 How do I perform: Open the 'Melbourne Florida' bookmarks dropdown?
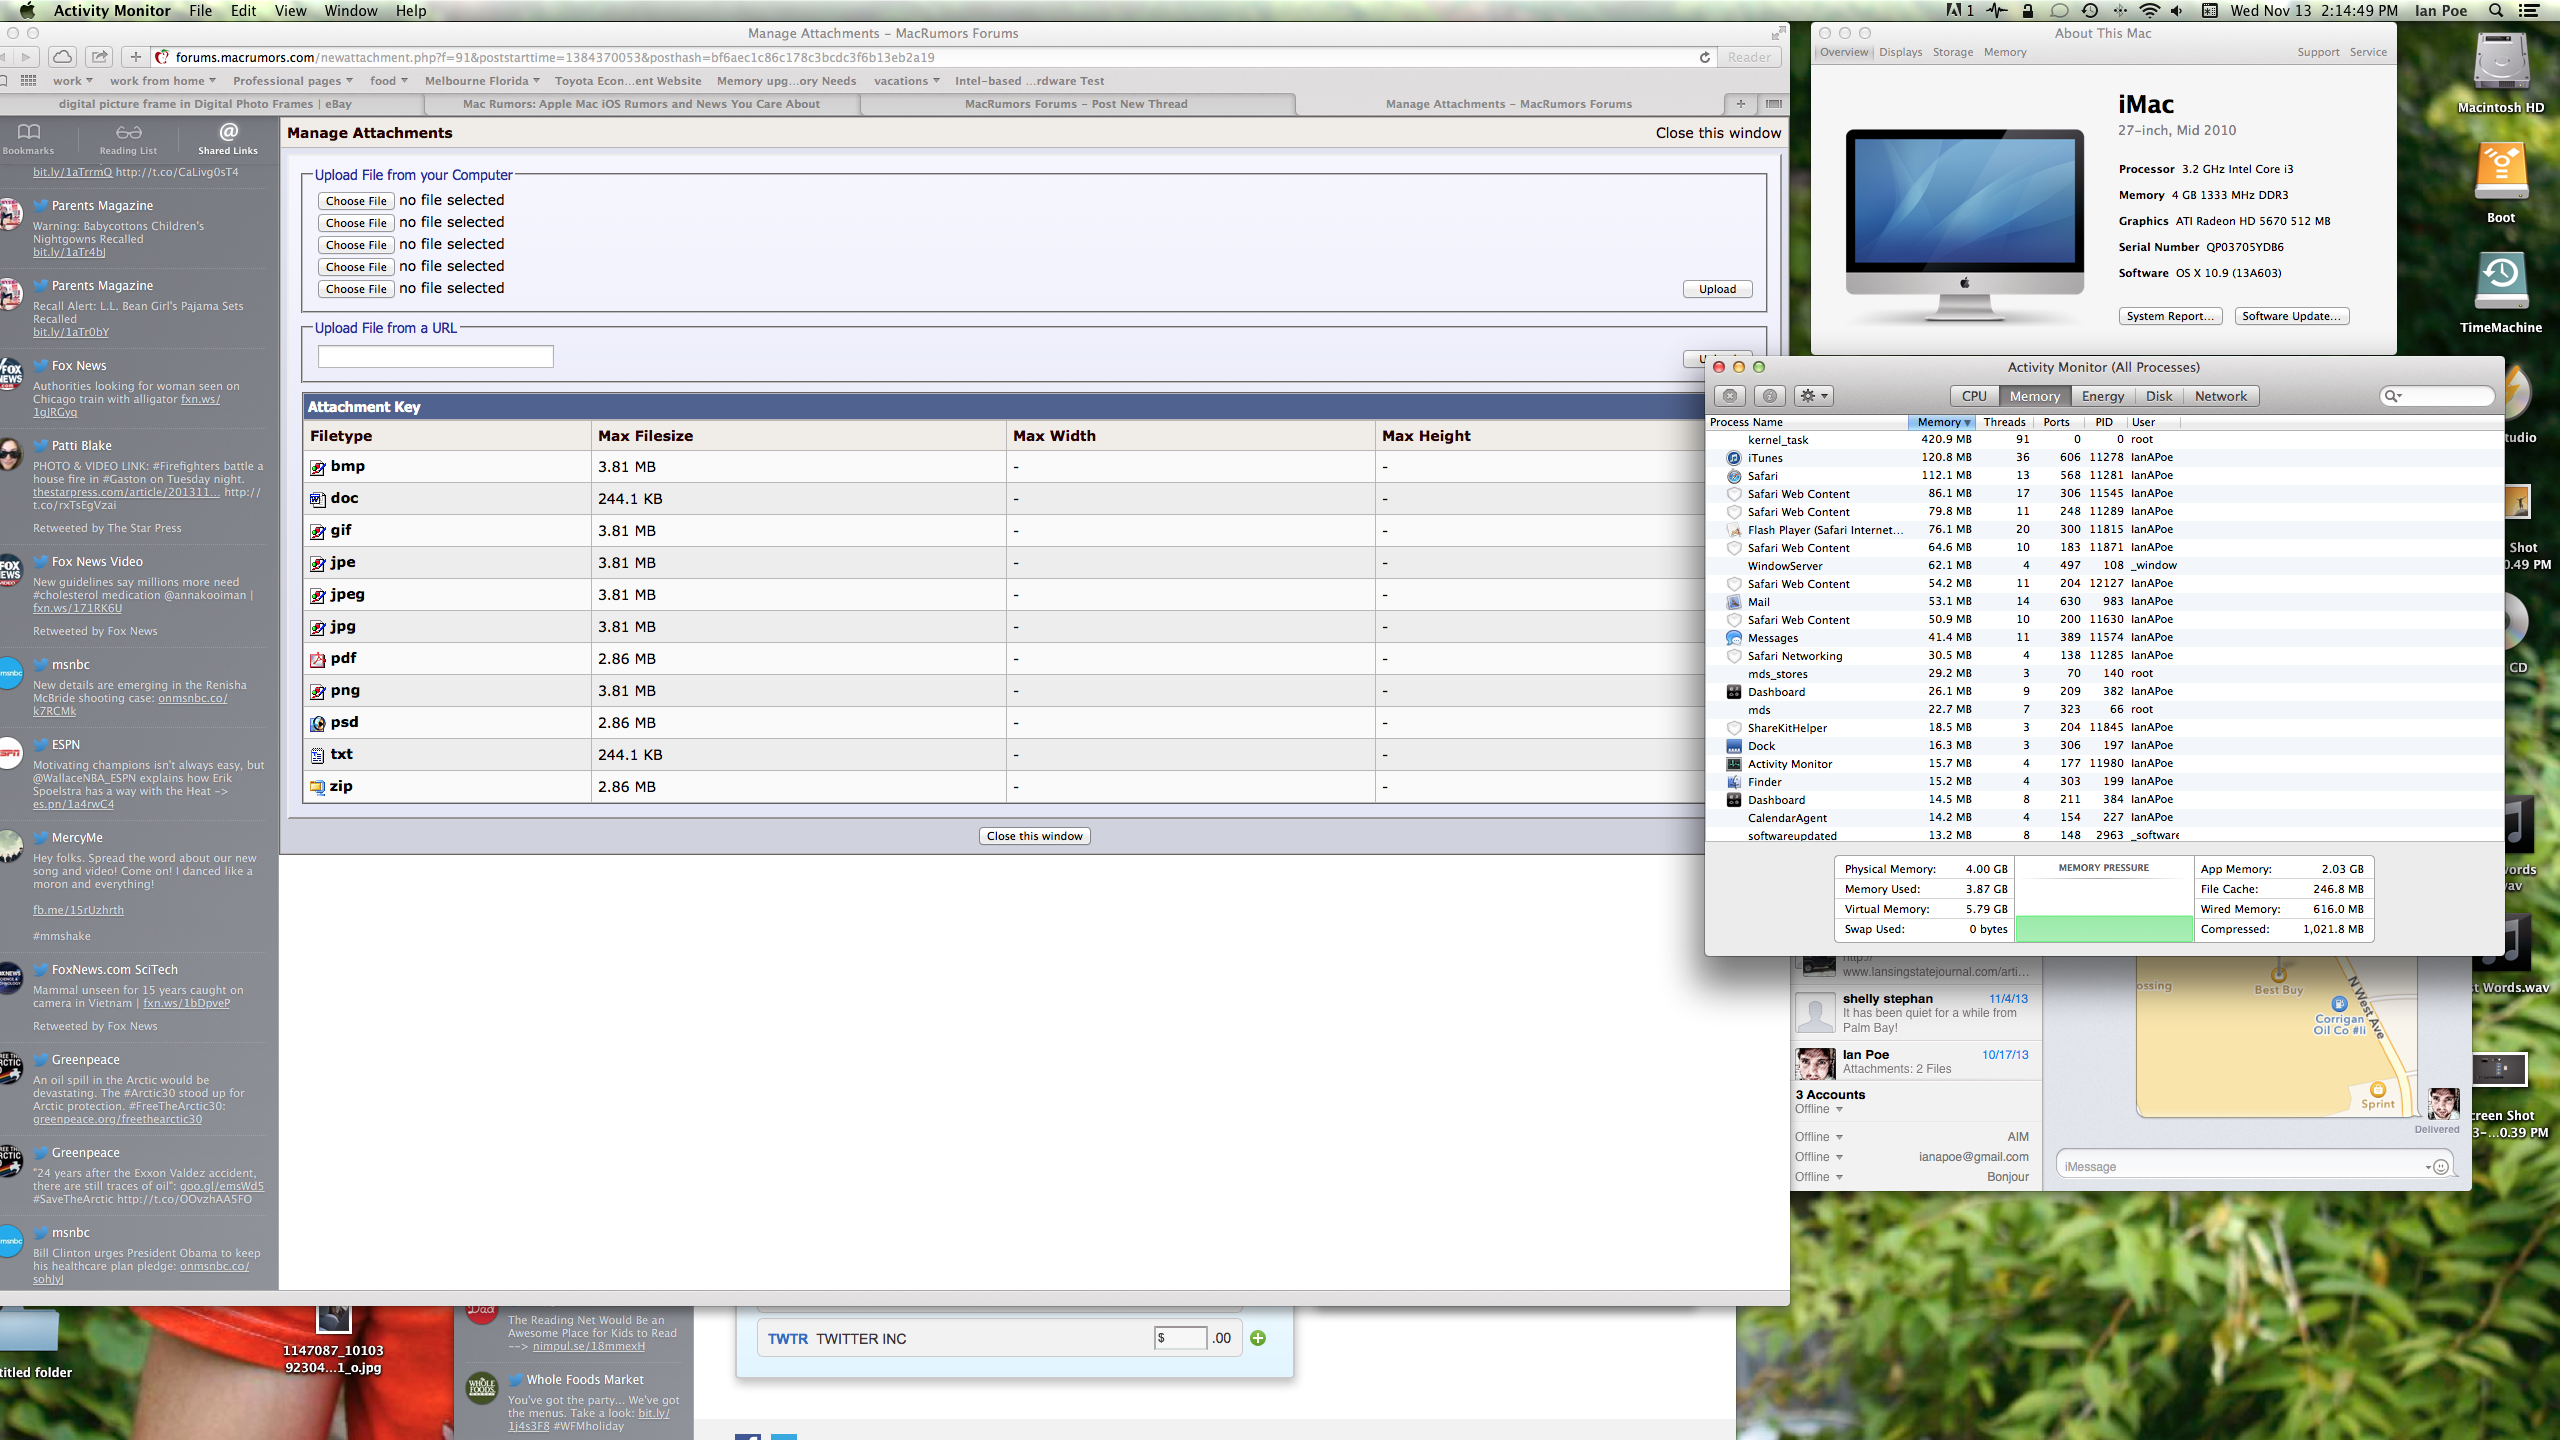click(482, 81)
